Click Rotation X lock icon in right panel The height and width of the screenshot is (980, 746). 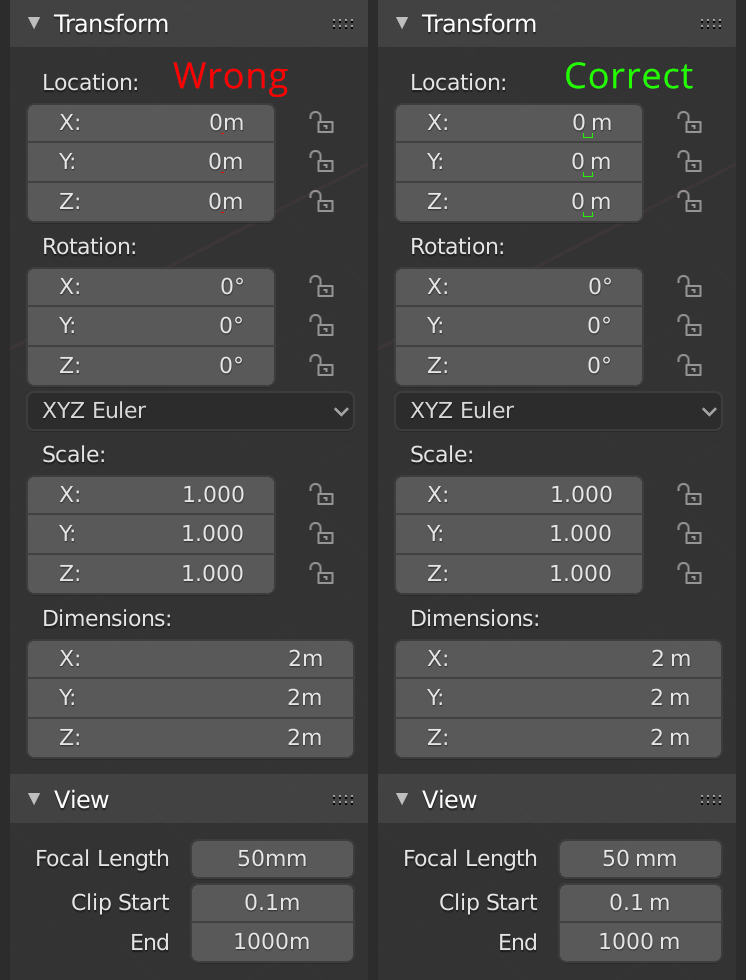click(x=689, y=286)
